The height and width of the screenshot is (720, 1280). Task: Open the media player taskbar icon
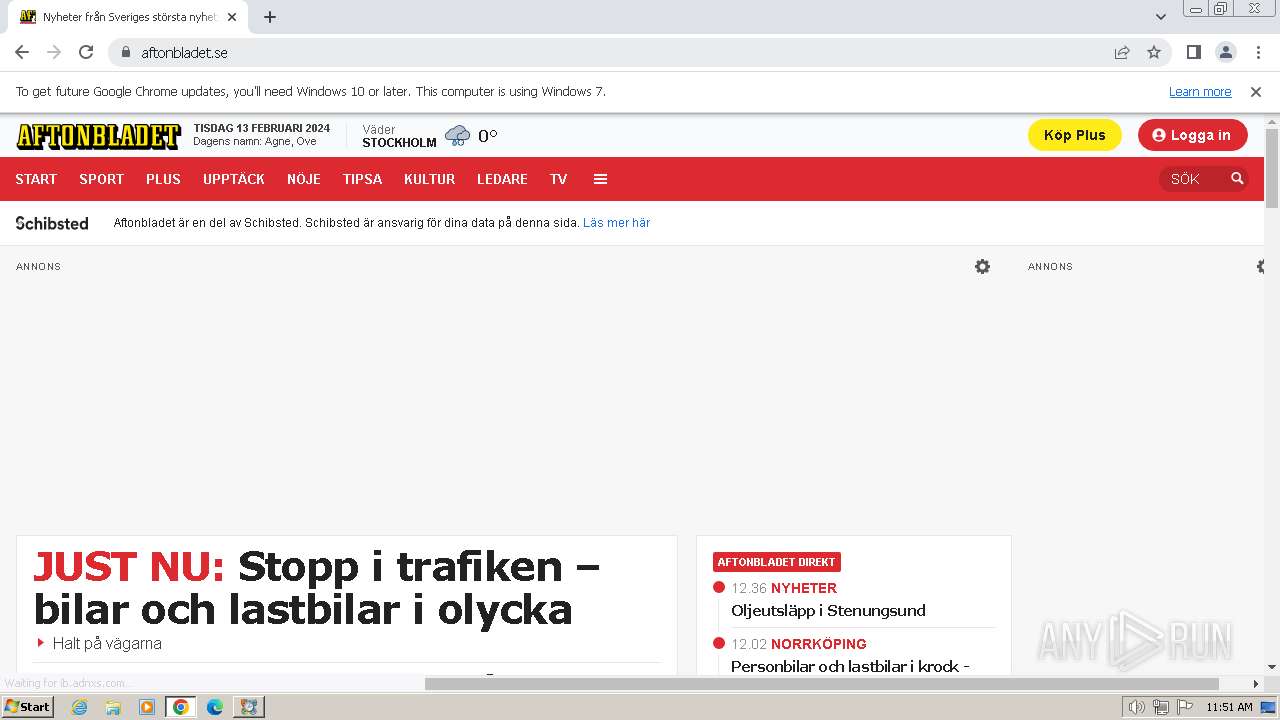pos(147,707)
